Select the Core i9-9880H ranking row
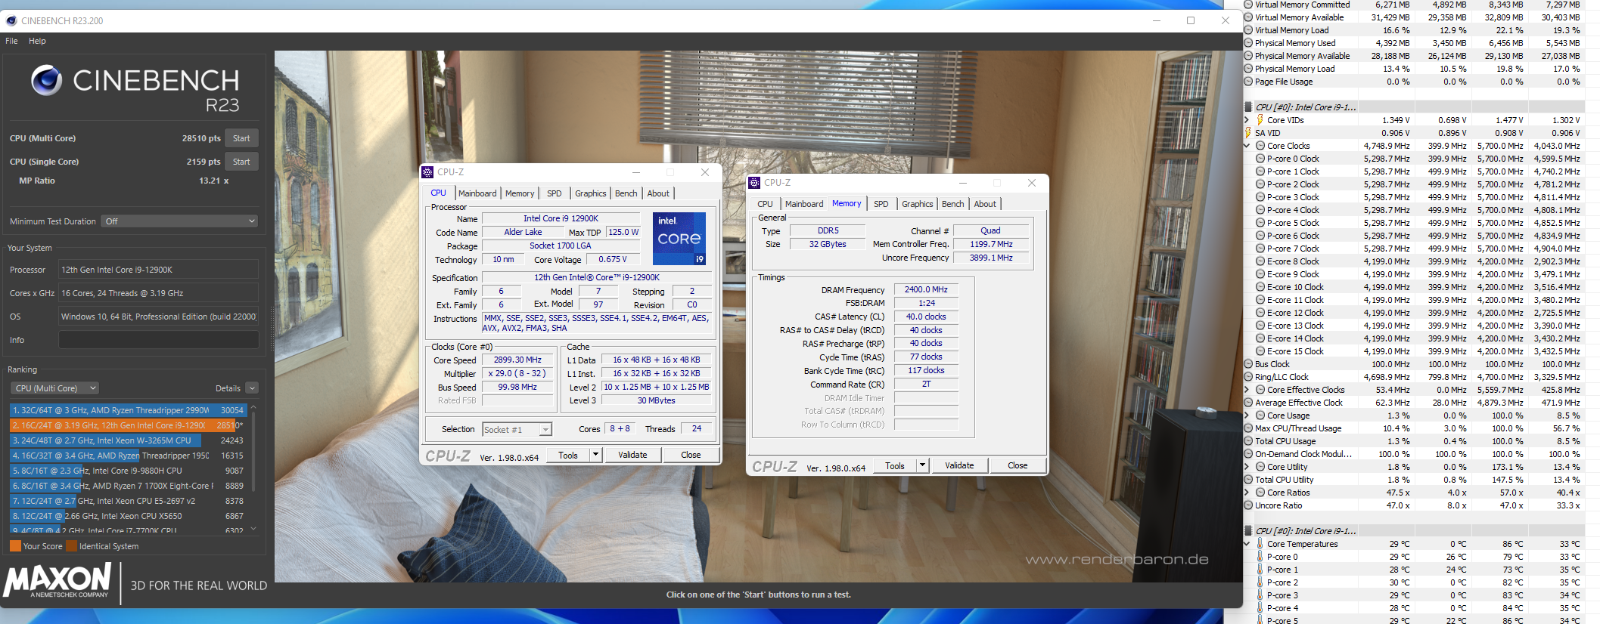This screenshot has width=1600, height=624. click(x=128, y=470)
